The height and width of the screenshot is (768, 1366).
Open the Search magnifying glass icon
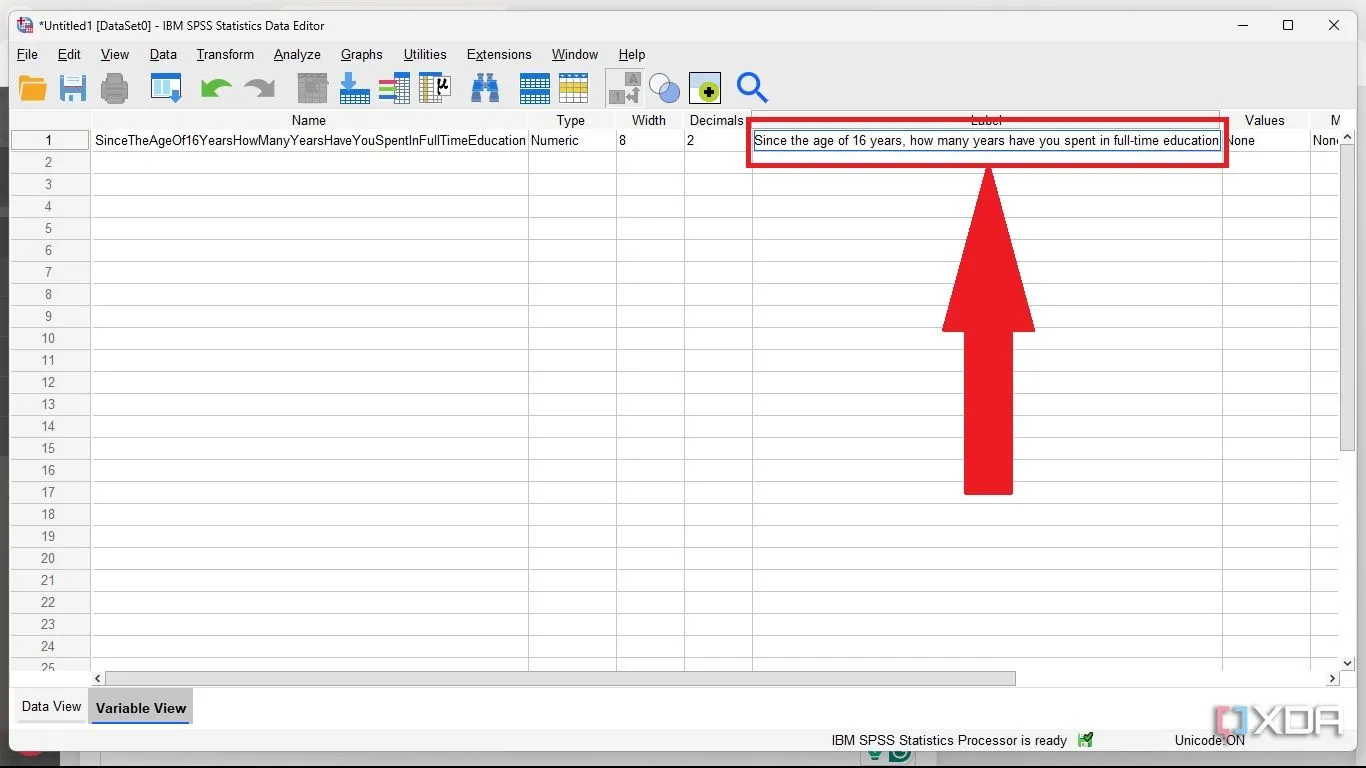pos(752,88)
